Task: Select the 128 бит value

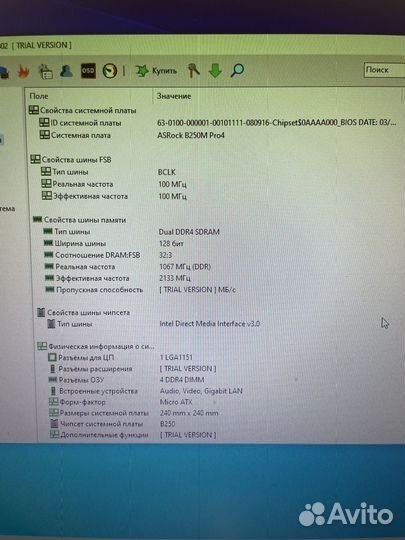Action: 171,243
